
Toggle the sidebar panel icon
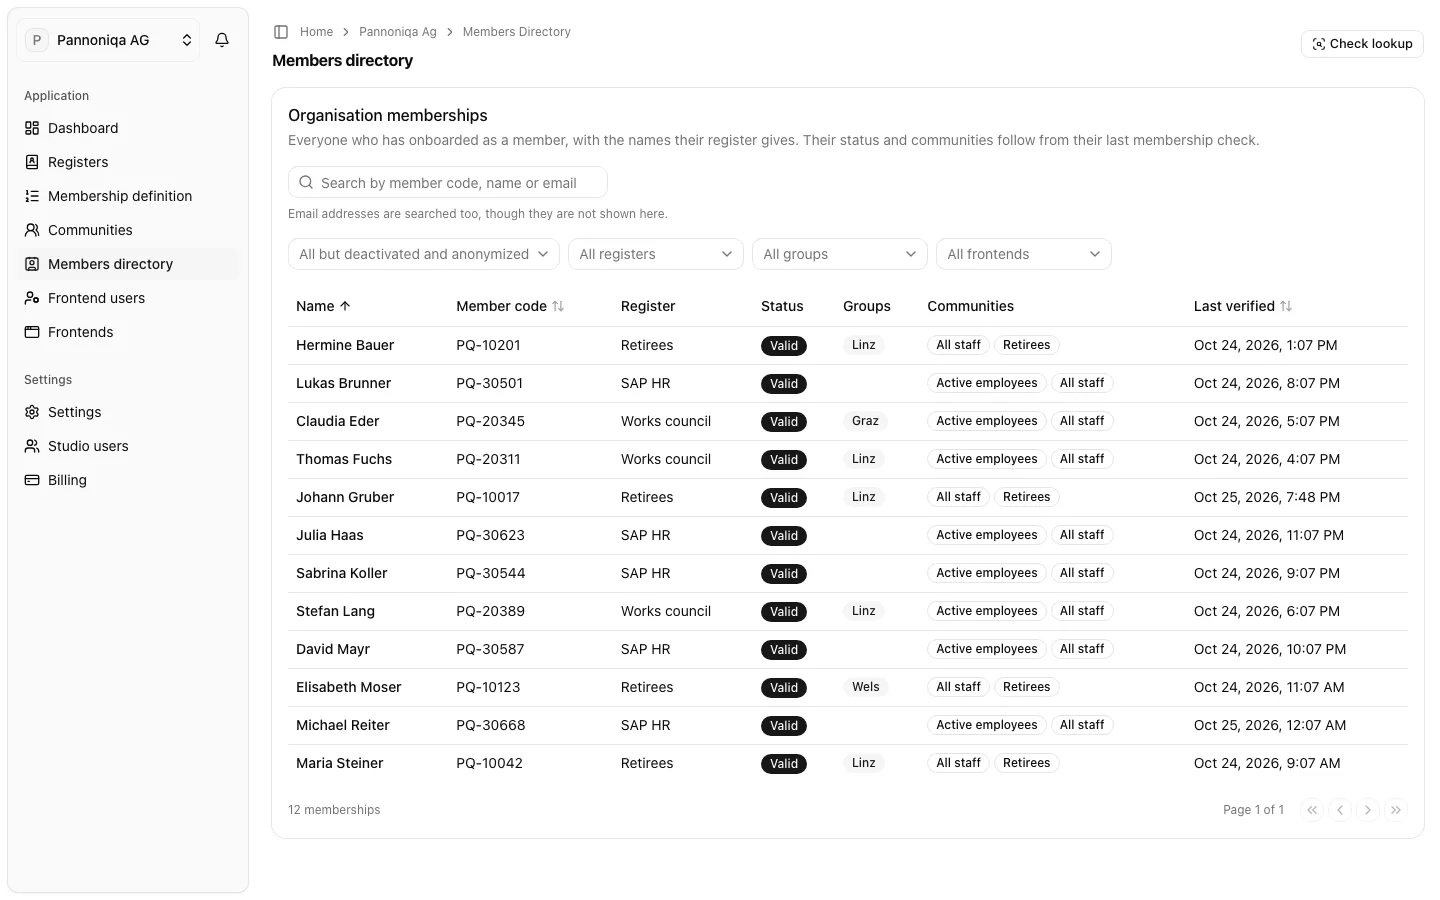[x=281, y=32]
